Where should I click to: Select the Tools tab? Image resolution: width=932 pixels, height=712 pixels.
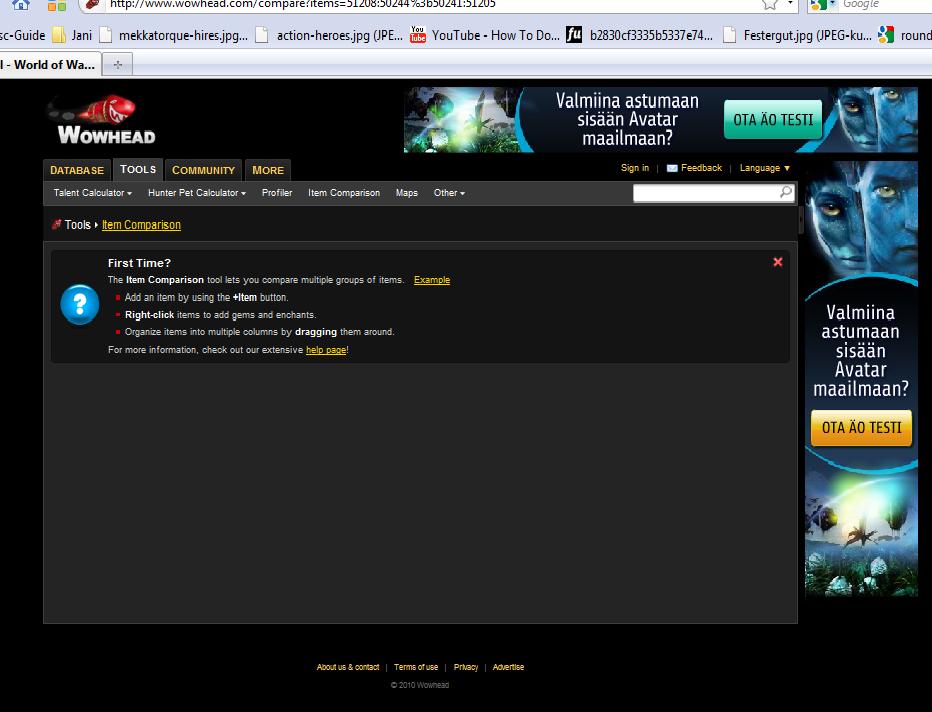click(138, 169)
